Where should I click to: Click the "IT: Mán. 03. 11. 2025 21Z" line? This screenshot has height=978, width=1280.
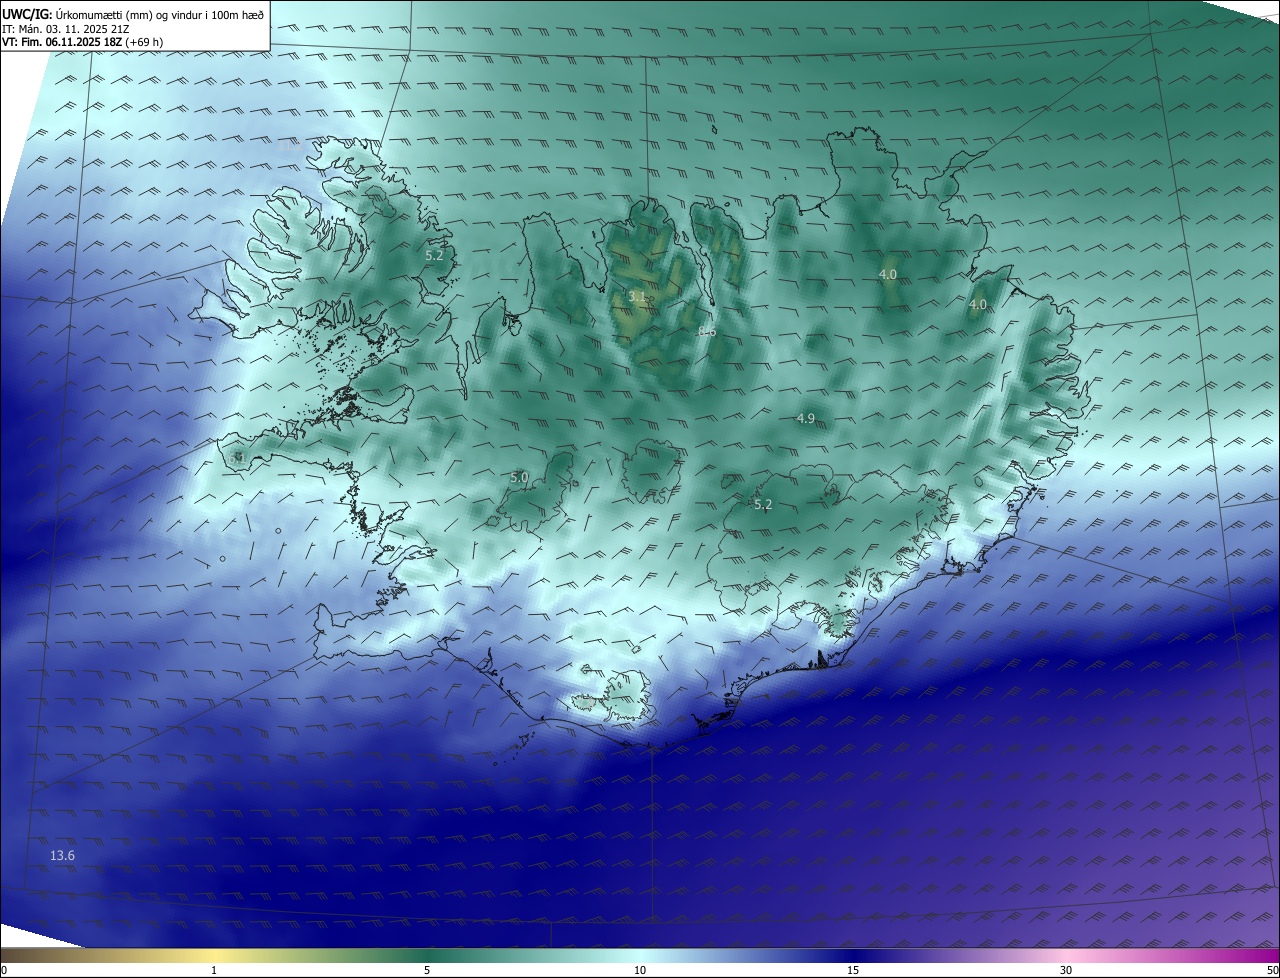pos(65,28)
